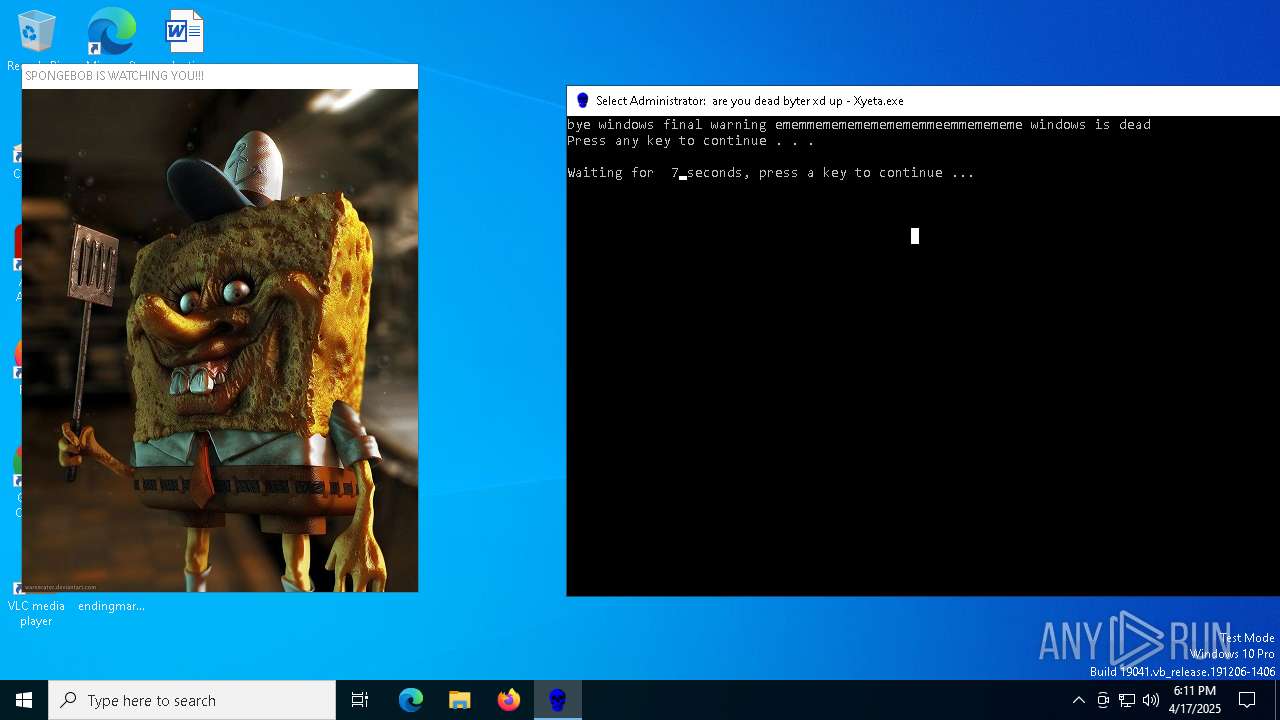Click the Xyeta.exe console window title bar

[923, 100]
